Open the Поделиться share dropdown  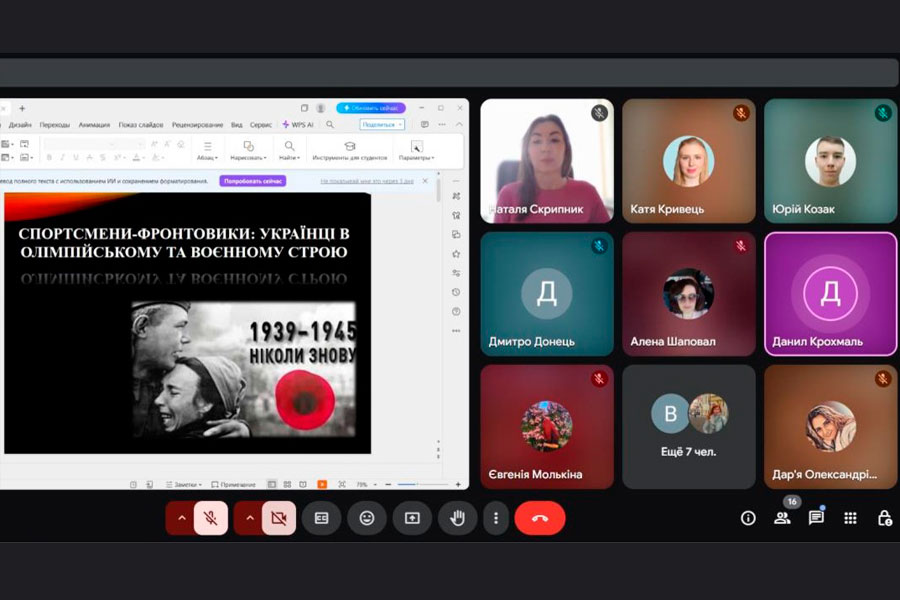[382, 125]
